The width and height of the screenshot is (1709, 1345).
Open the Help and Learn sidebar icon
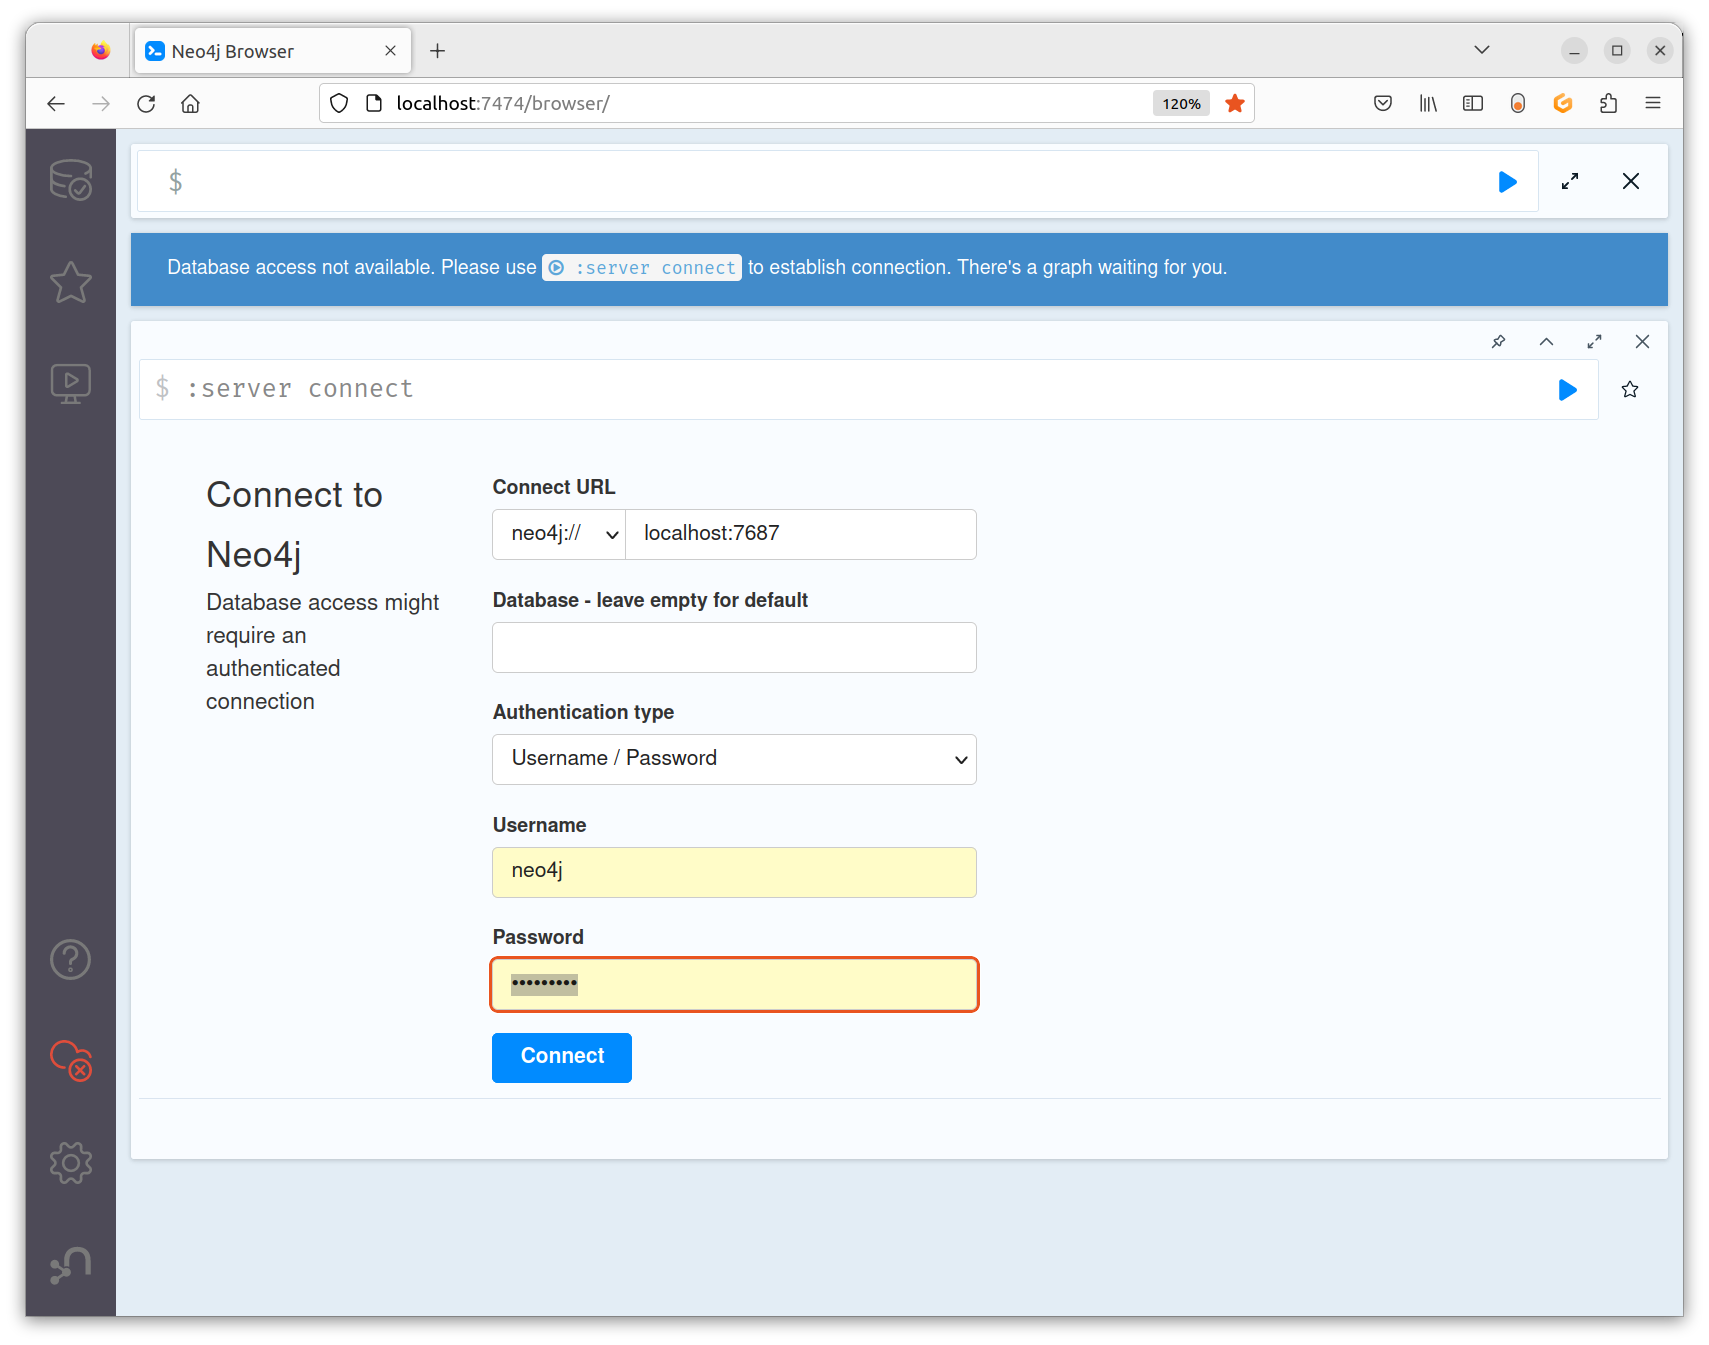pyautogui.click(x=71, y=960)
